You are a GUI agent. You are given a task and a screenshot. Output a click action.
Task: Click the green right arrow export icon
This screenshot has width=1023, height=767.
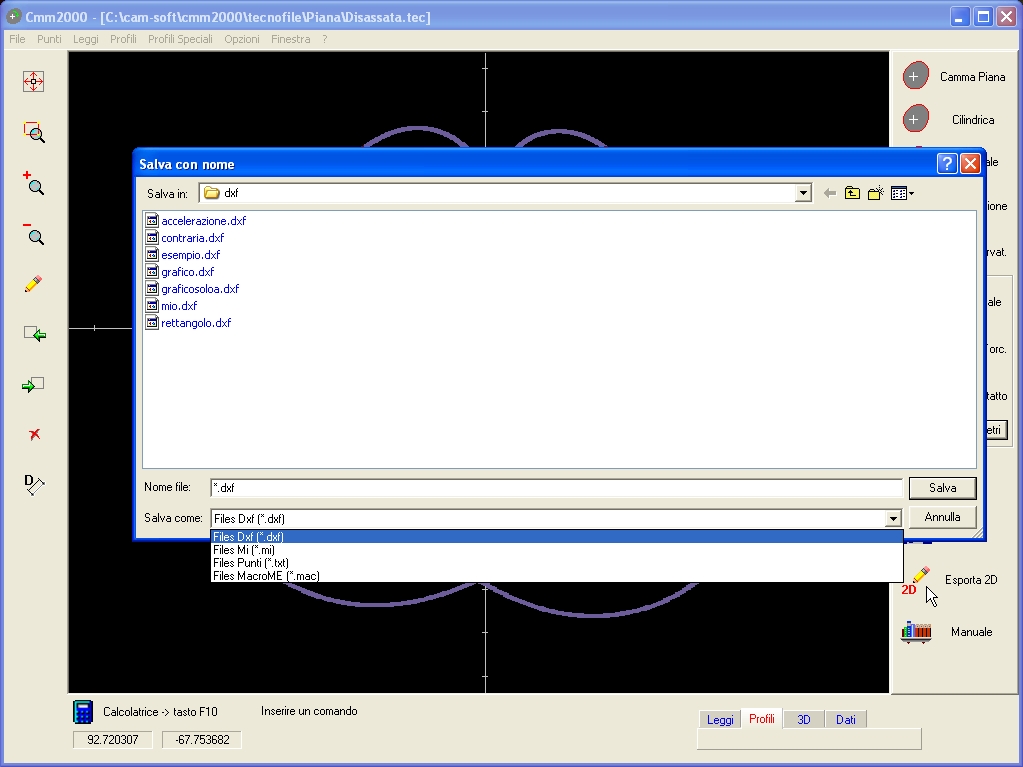tap(33, 385)
